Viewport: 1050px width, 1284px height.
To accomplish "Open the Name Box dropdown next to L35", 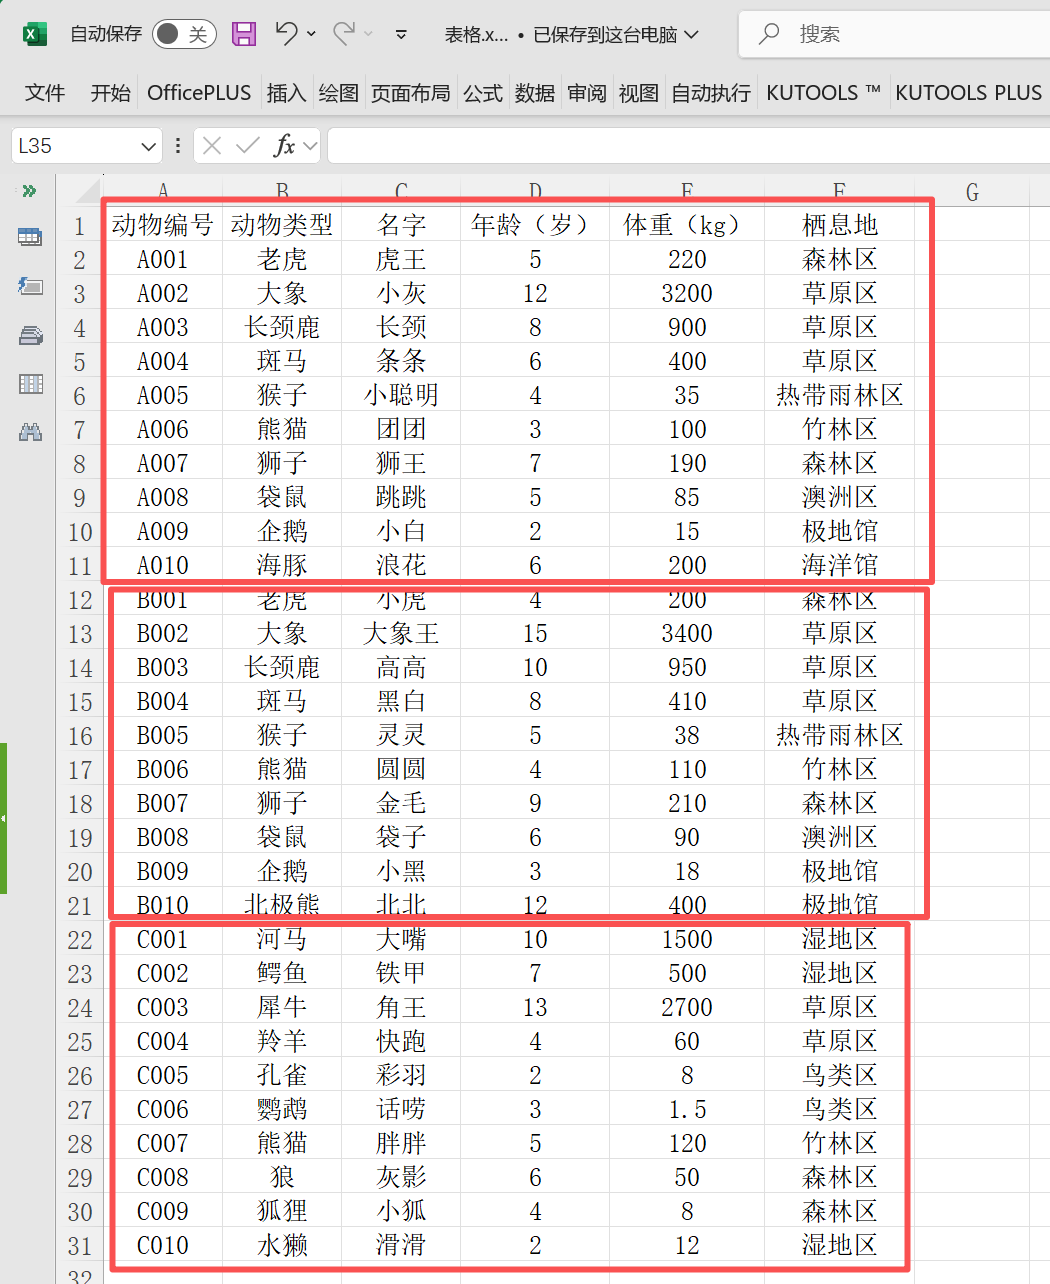I will [x=147, y=145].
